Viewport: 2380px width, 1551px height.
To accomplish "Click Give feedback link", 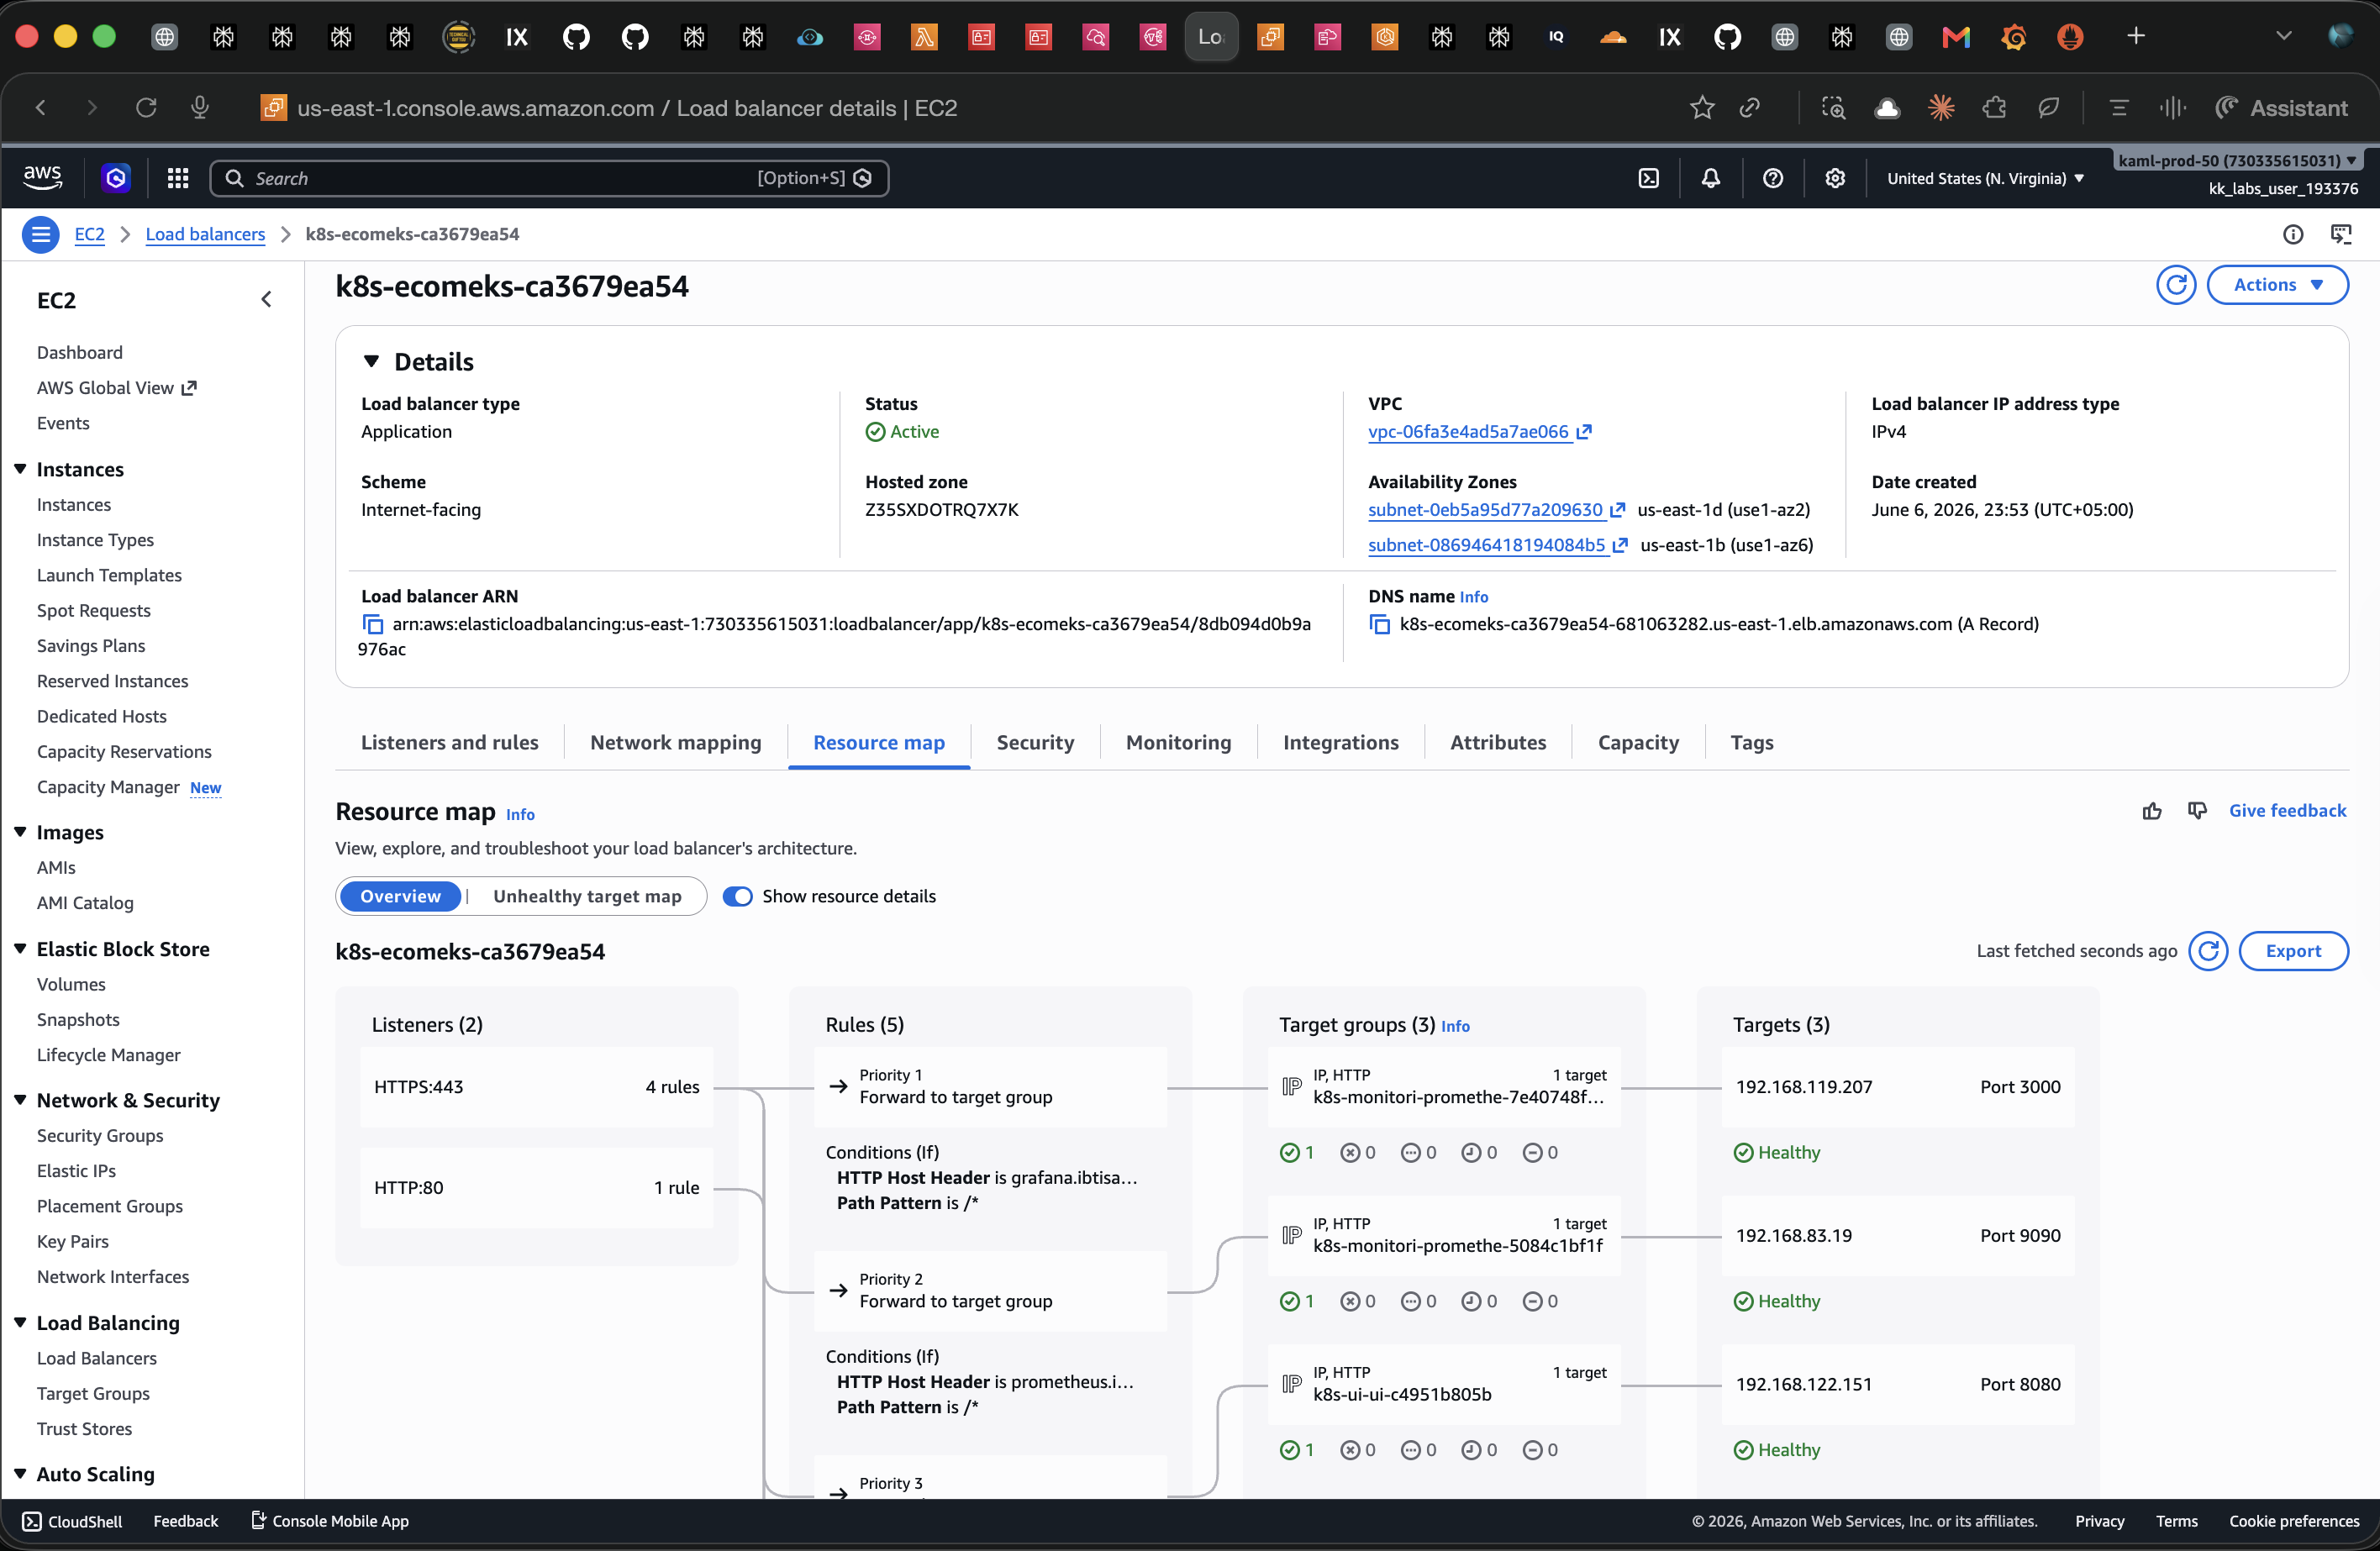I will click(2287, 811).
